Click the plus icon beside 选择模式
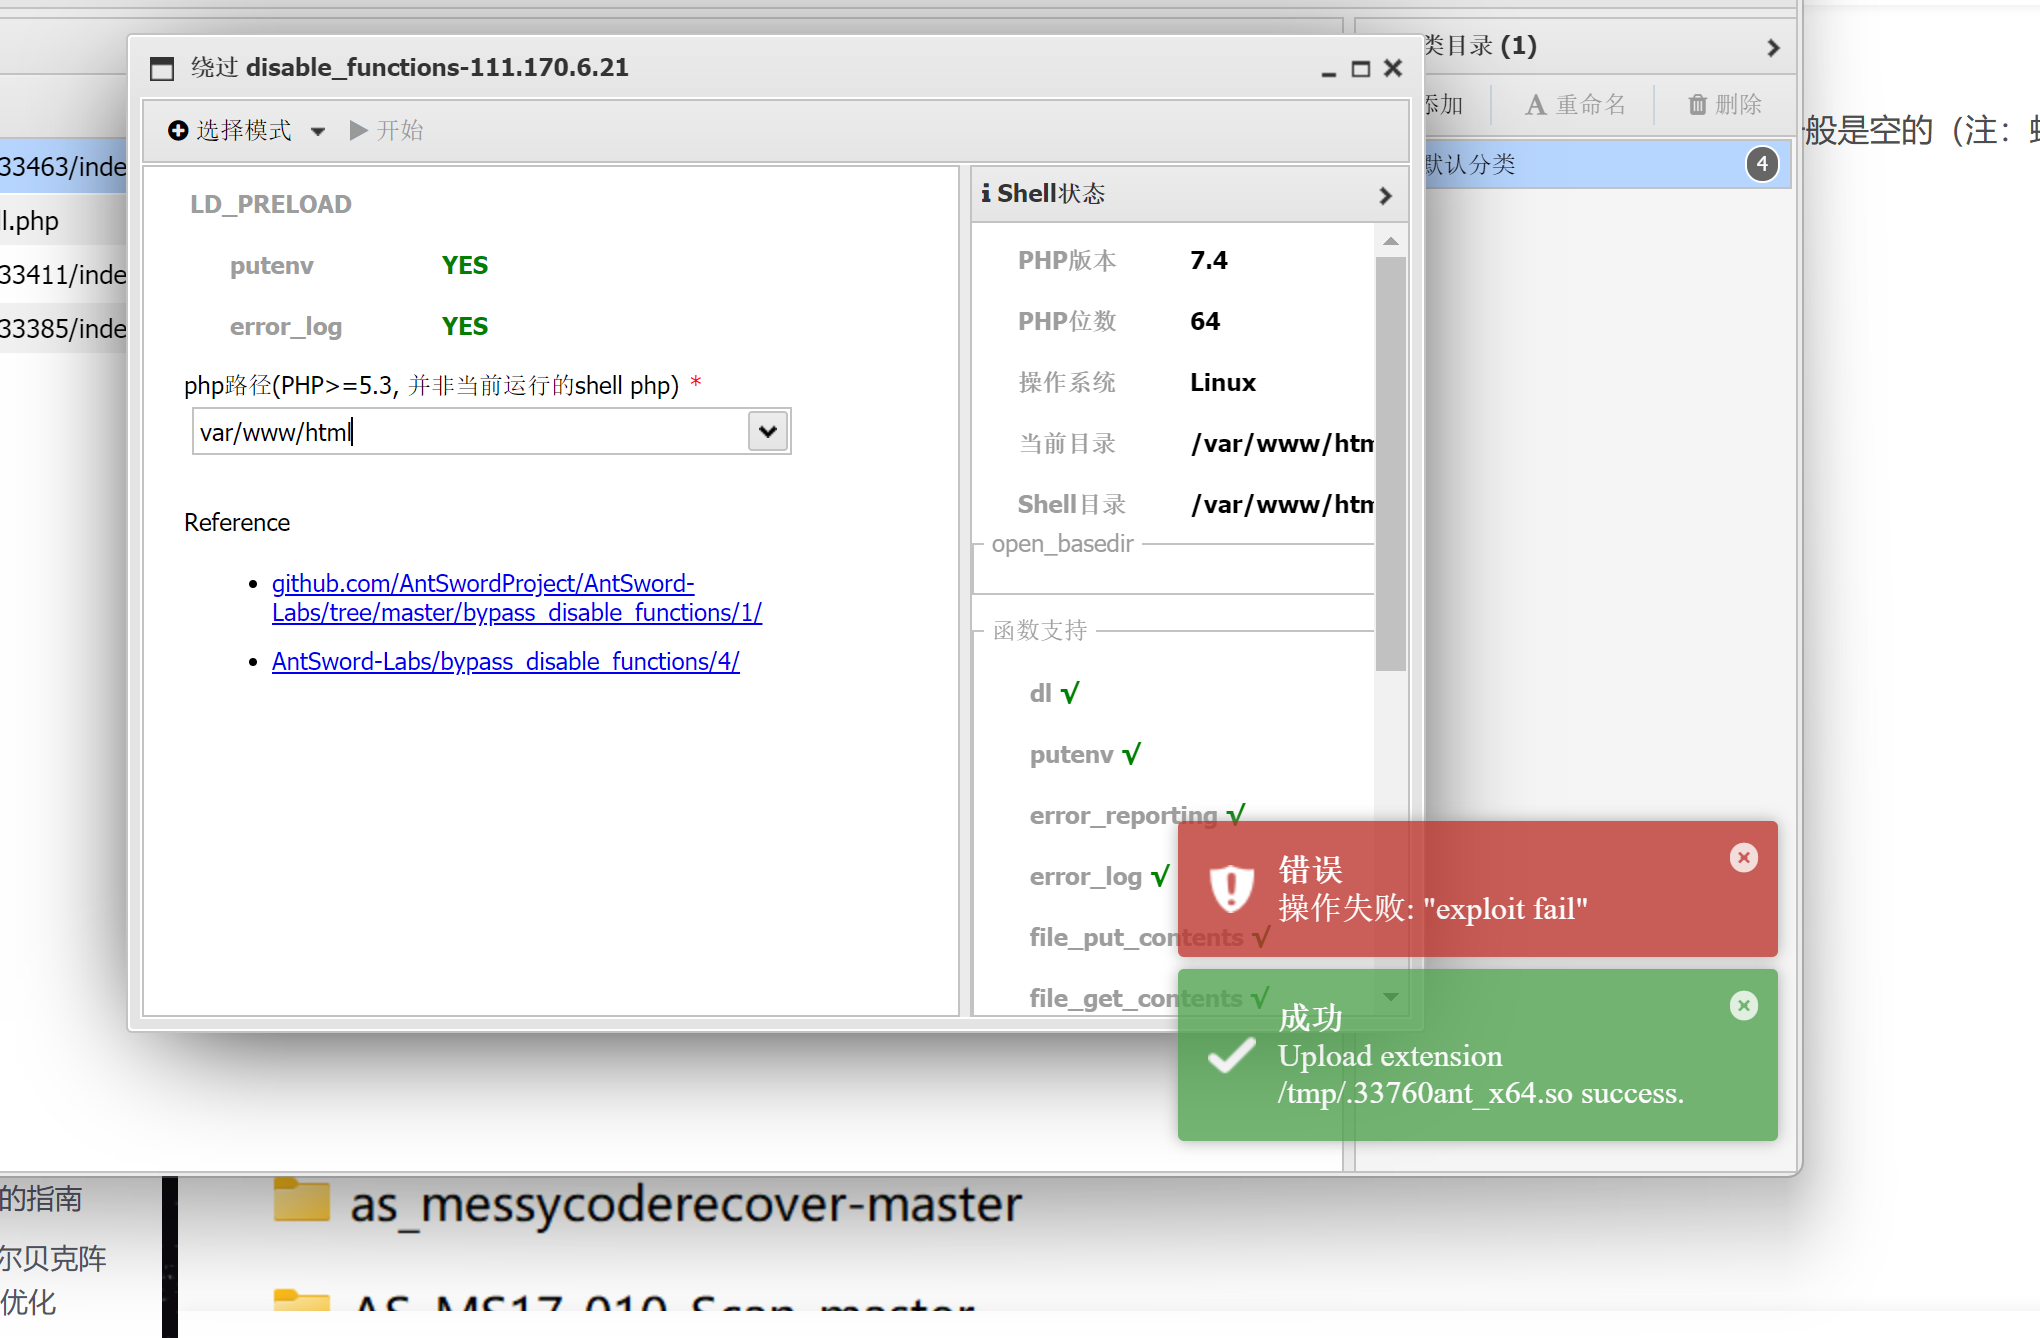2040x1338 pixels. (x=178, y=131)
